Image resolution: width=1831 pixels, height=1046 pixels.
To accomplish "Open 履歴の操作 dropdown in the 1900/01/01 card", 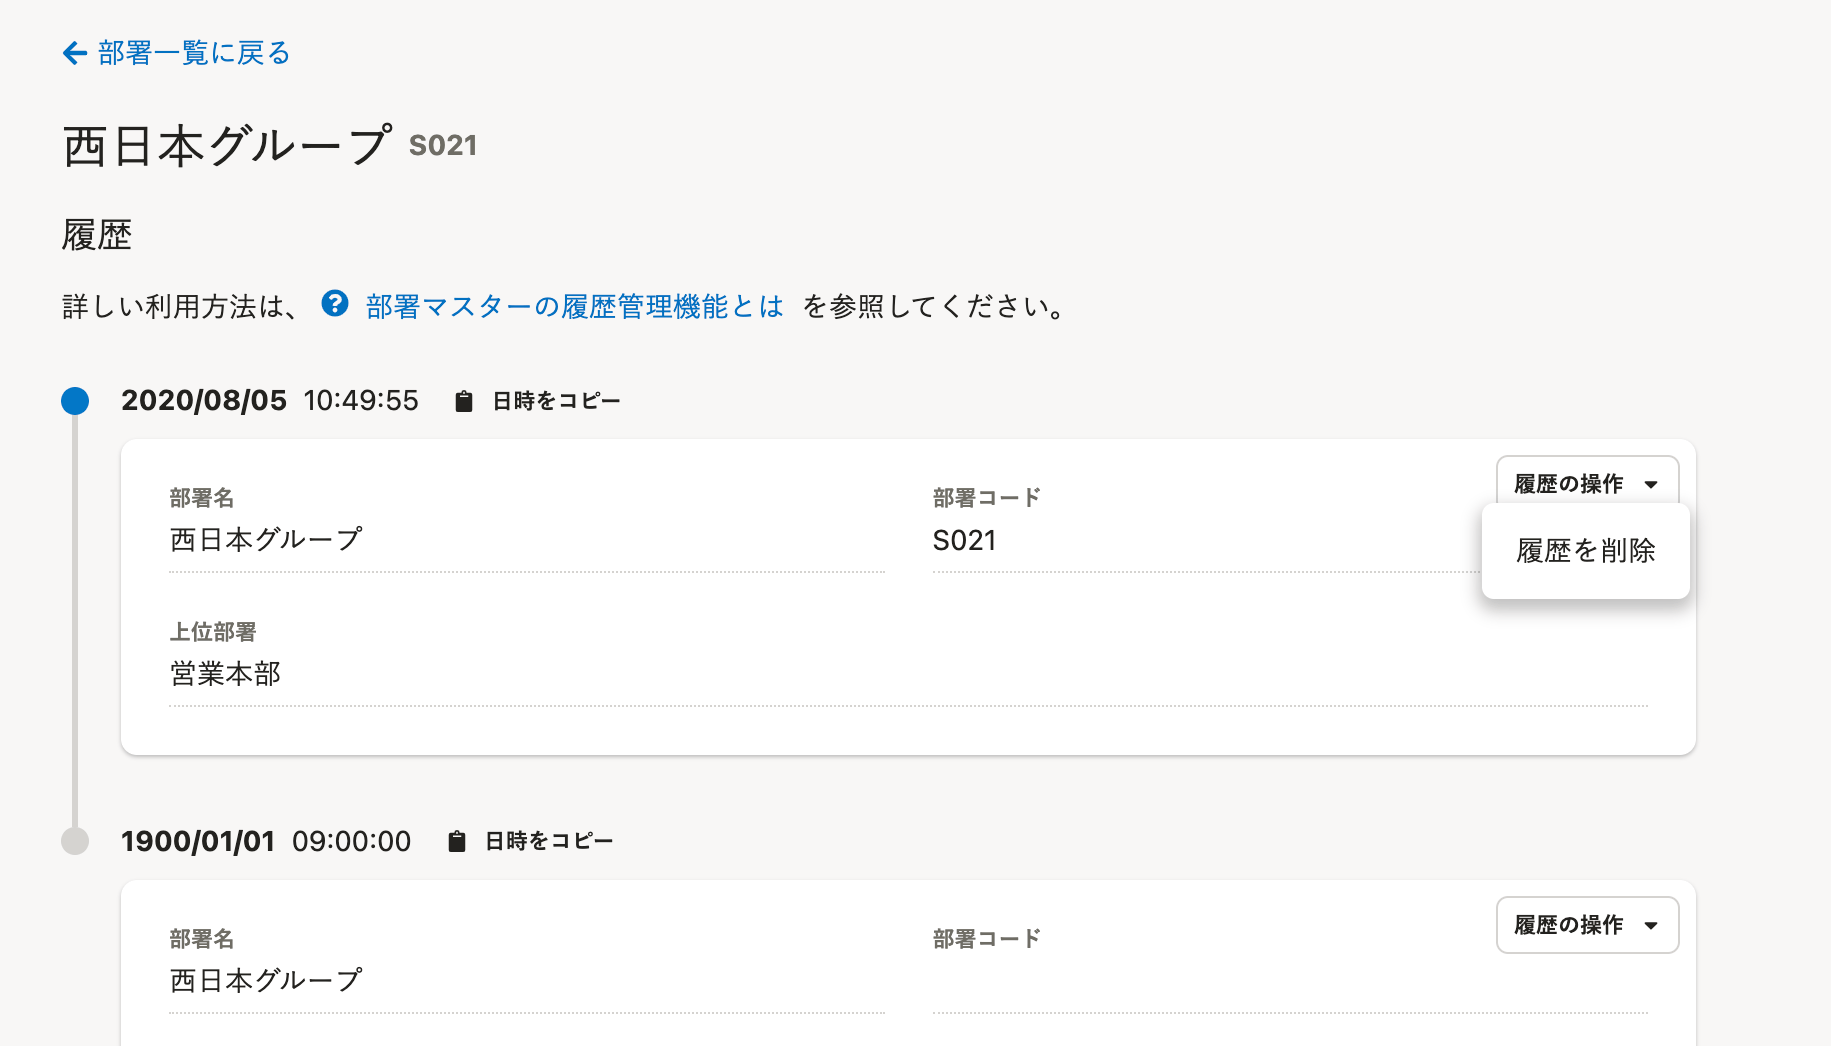I will pos(1587,925).
